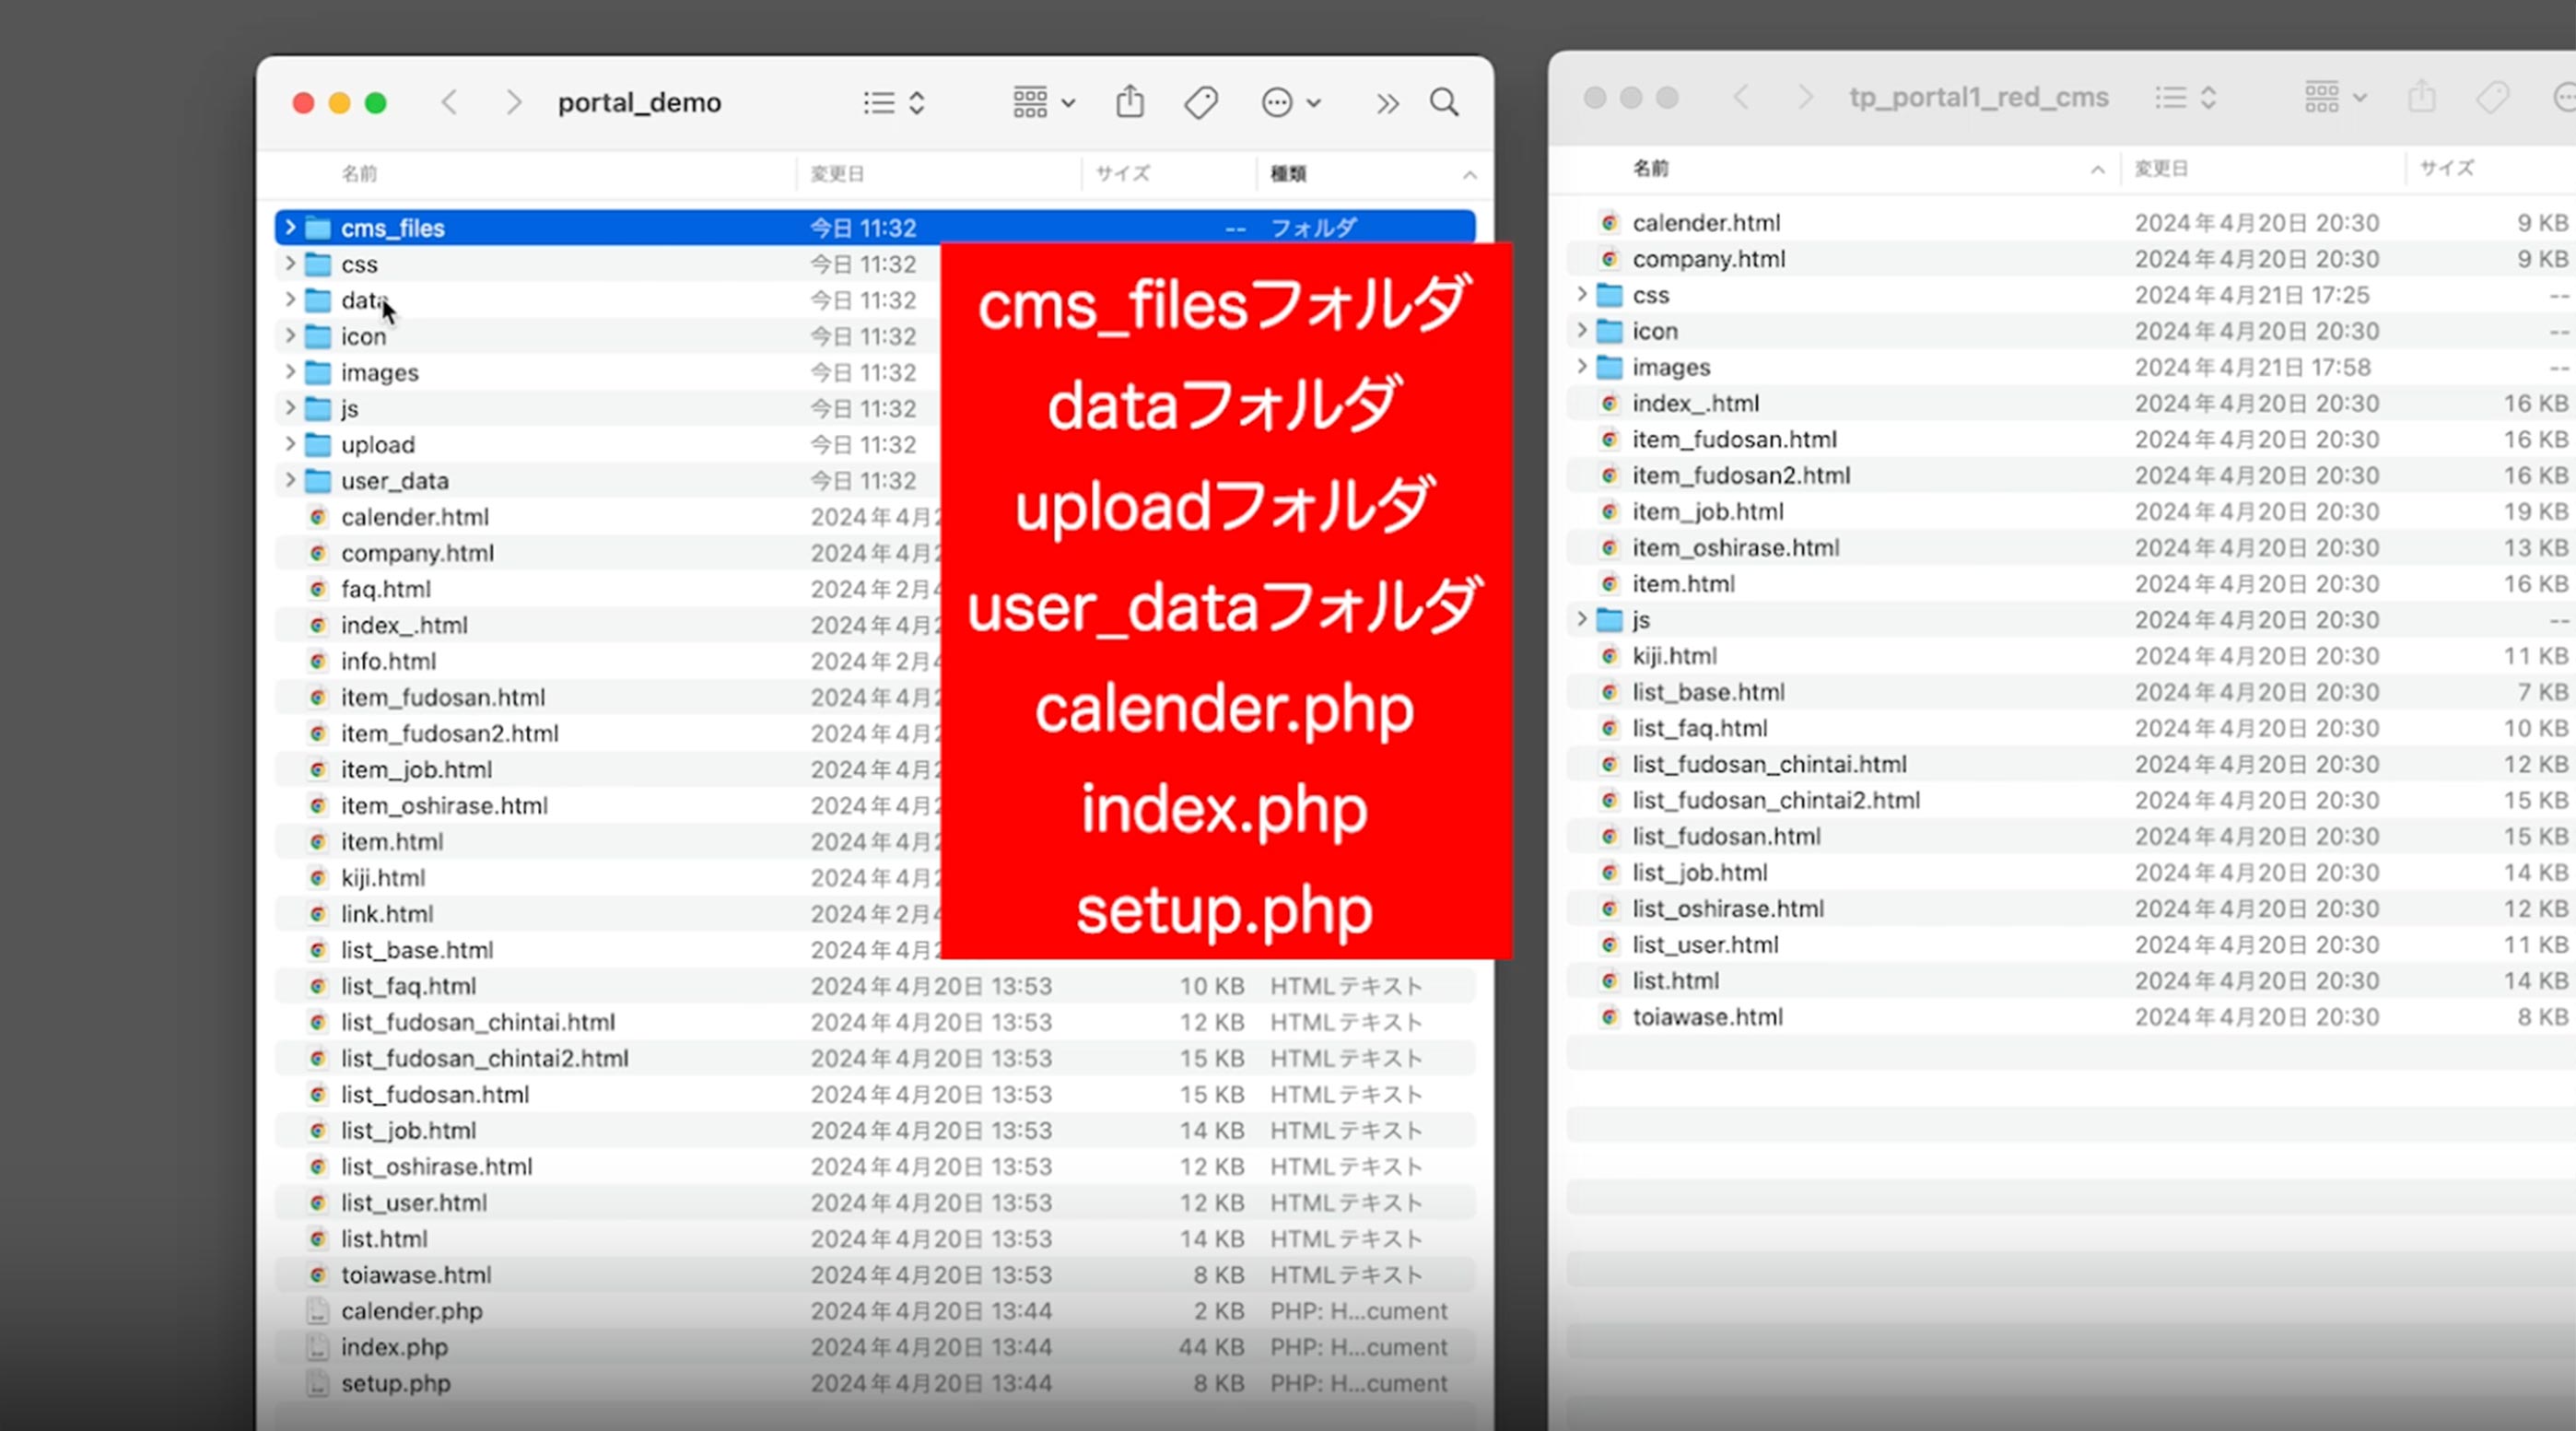2576x1431 pixels.
Task: Expand the data folder in portal_demo
Action: point(290,300)
